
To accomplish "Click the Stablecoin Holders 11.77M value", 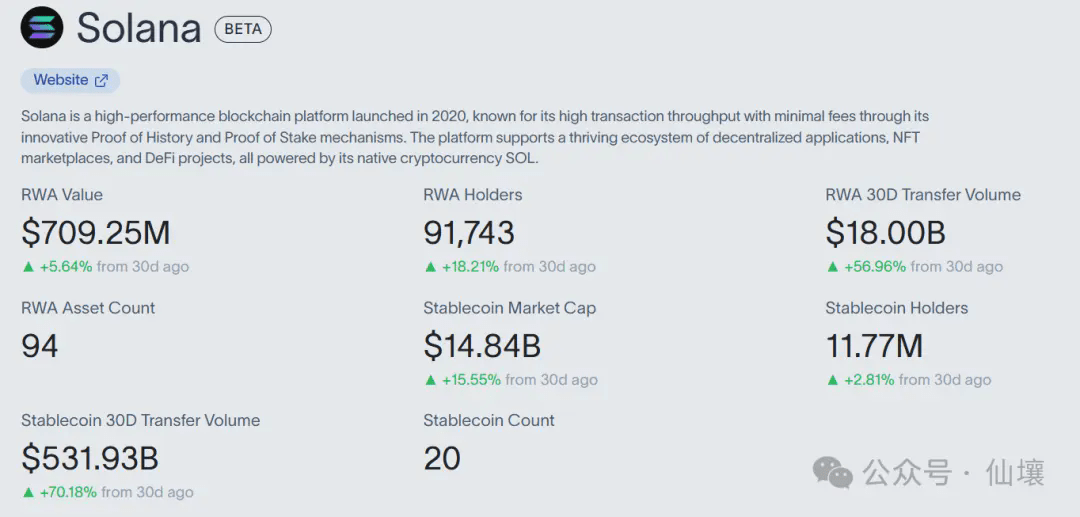I will tap(874, 346).
